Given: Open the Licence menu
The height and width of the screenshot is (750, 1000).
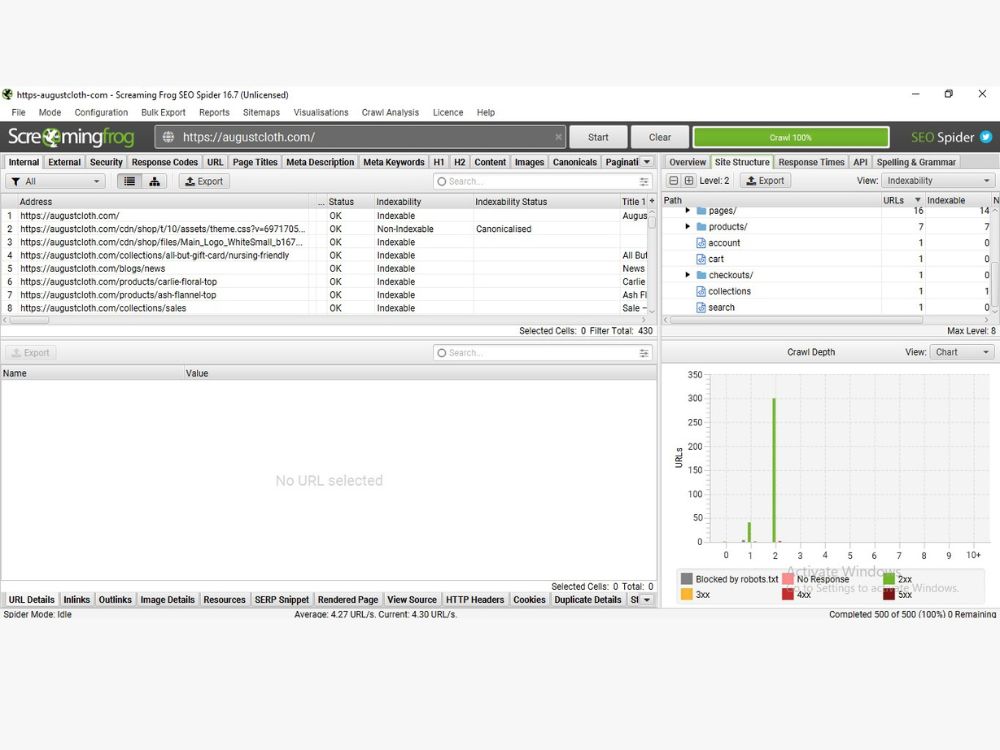Looking at the screenshot, I should (x=448, y=112).
